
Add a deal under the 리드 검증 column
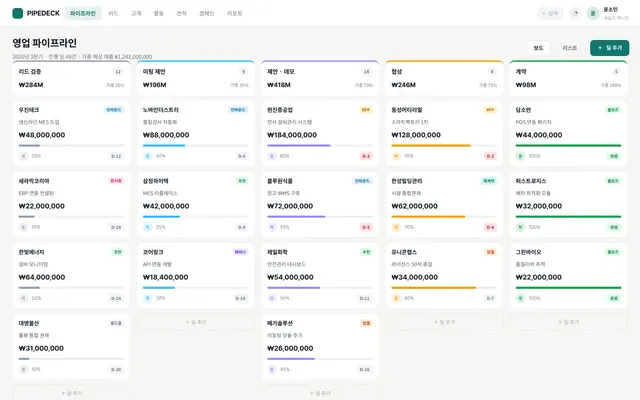(x=71, y=393)
